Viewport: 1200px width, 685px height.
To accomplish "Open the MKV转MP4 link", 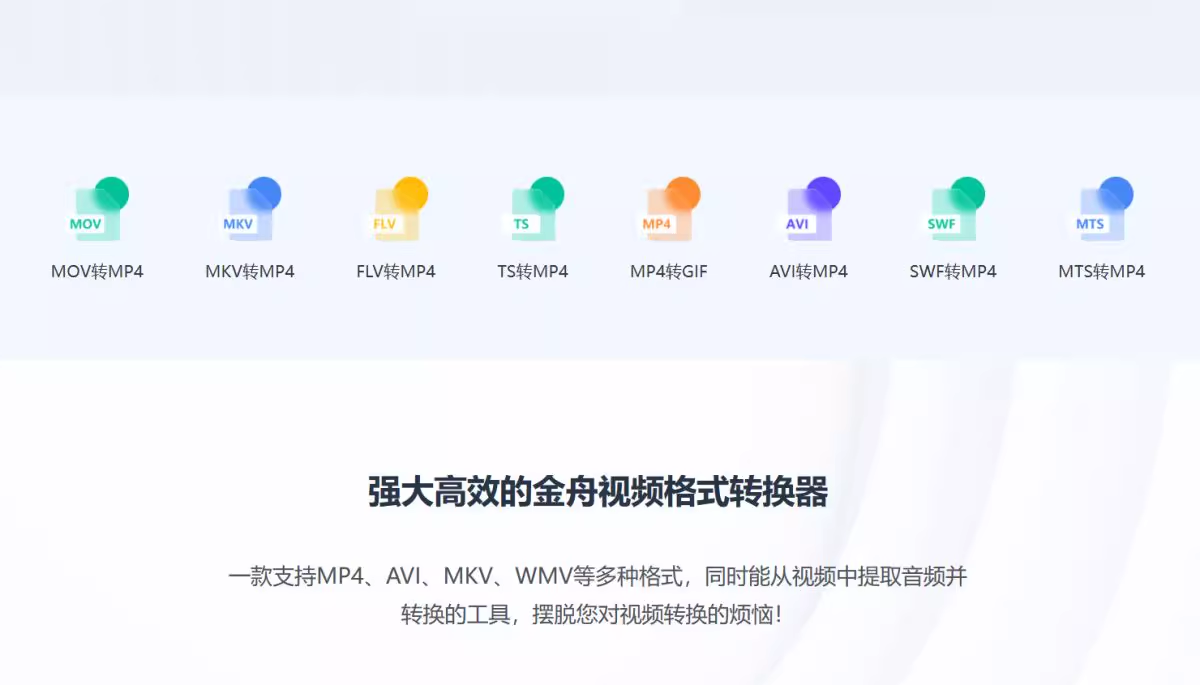I will click(250, 271).
